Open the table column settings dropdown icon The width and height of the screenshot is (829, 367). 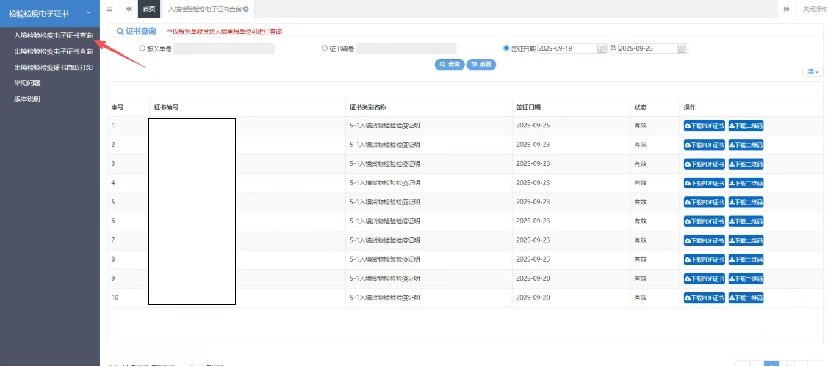(x=812, y=72)
